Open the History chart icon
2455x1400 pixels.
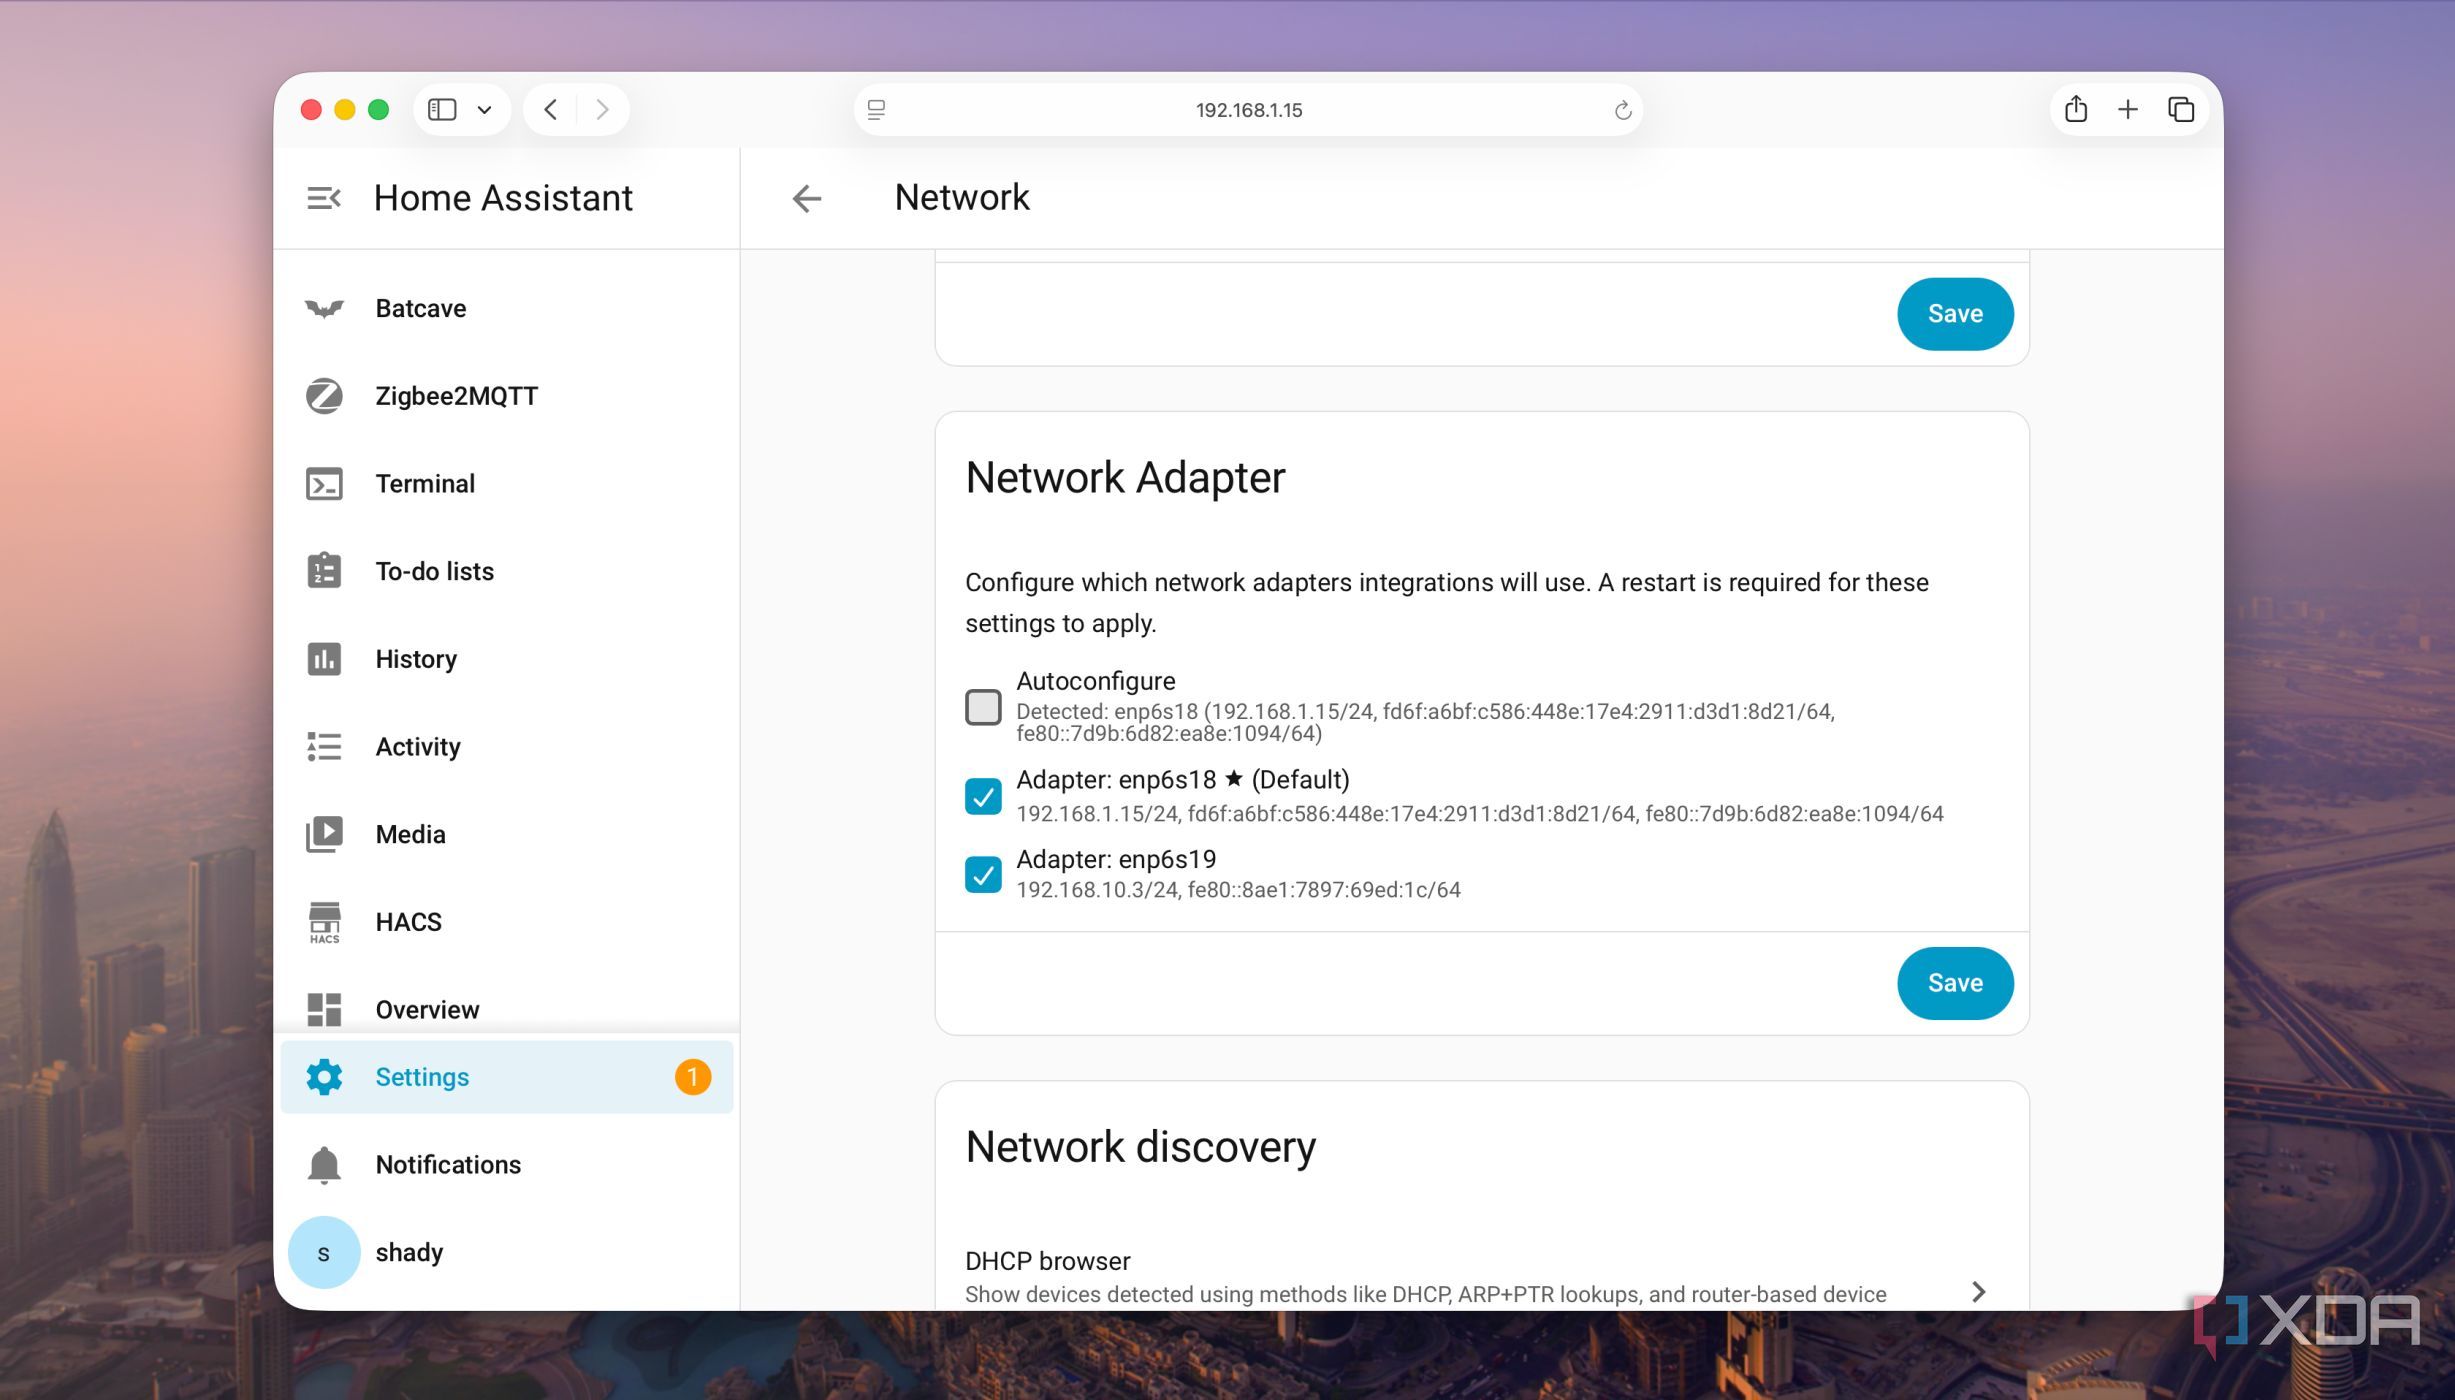tap(324, 659)
